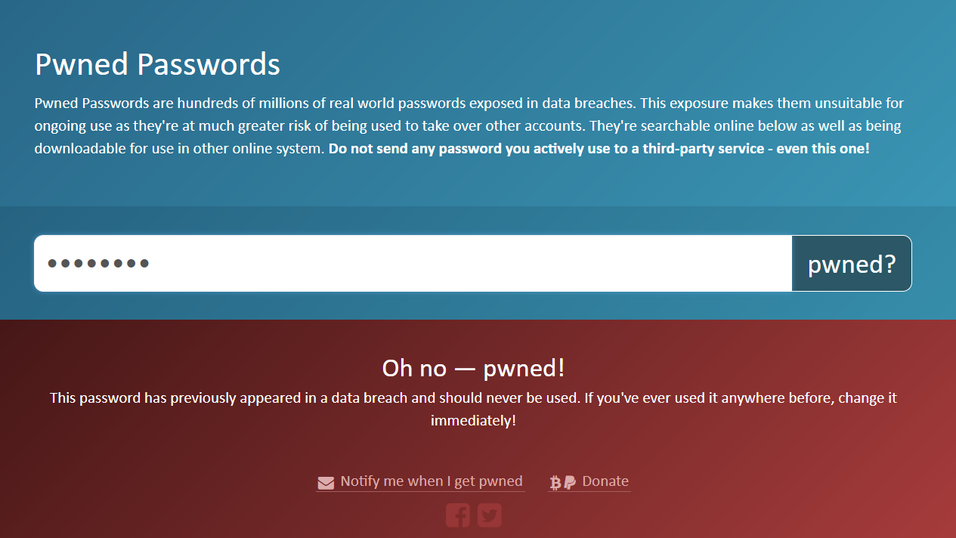Viewport: 956px width, 538px height.
Task: Click the PayPal logo beside Donate
Action: [x=569, y=482]
